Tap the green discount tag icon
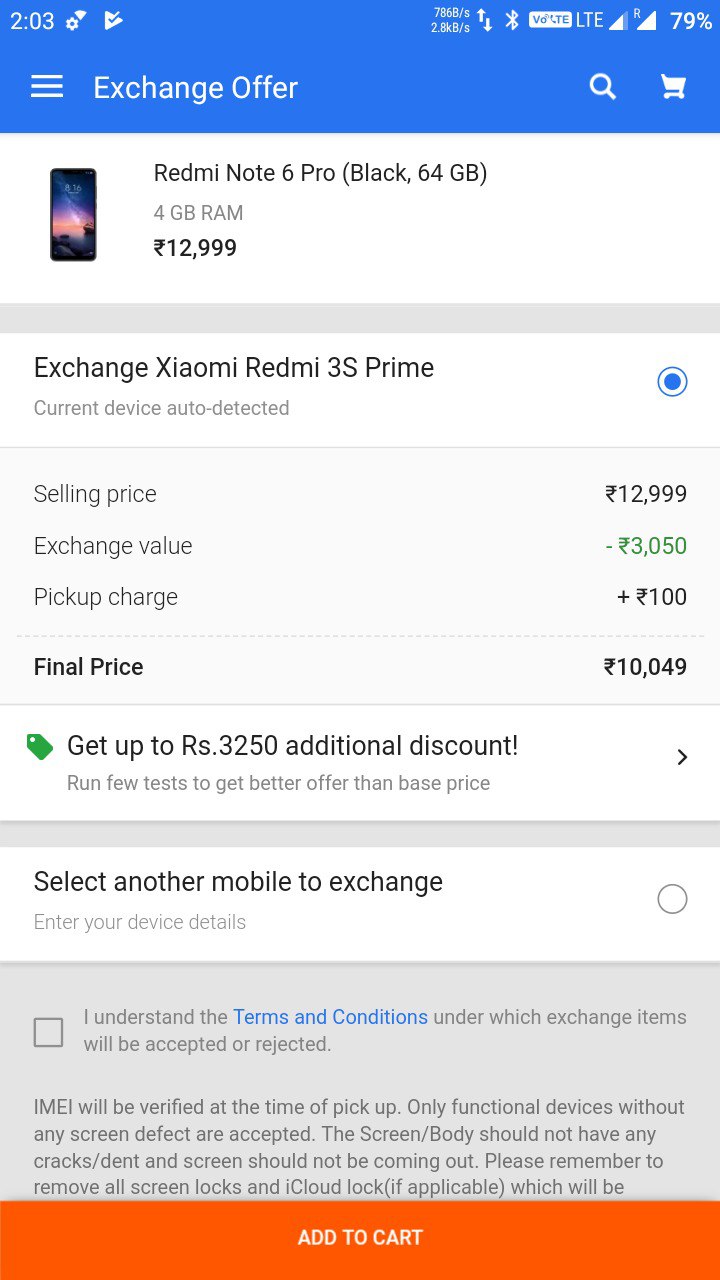The image size is (720, 1280). 40,746
